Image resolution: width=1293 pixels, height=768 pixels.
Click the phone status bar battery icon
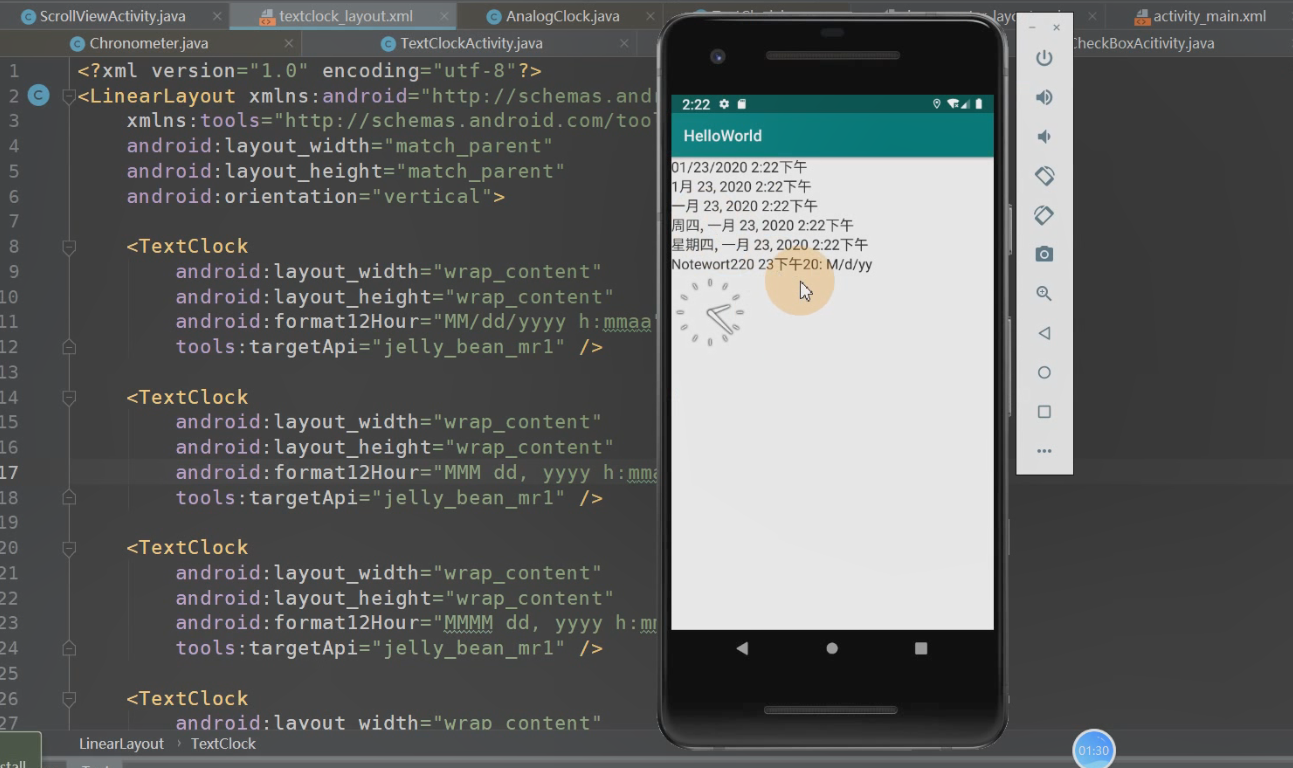pyautogui.click(x=979, y=104)
